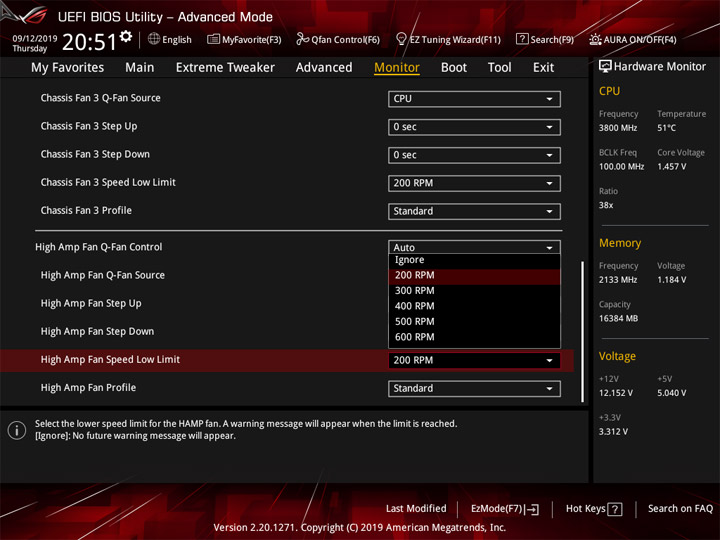Open the Exit tab

coord(543,68)
